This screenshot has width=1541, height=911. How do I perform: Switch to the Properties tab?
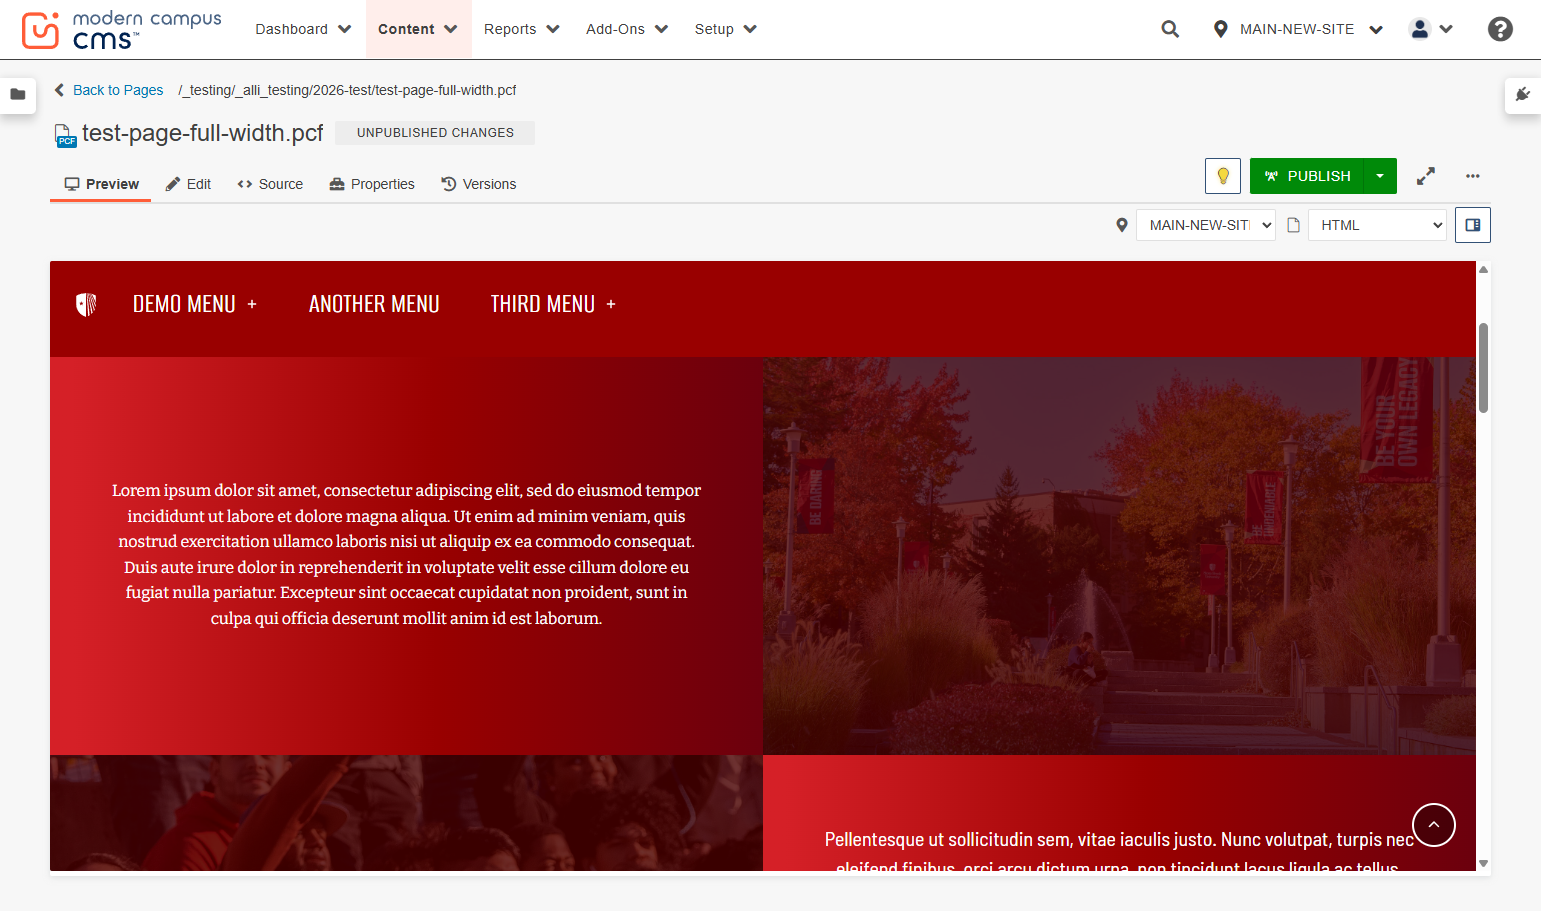click(372, 184)
